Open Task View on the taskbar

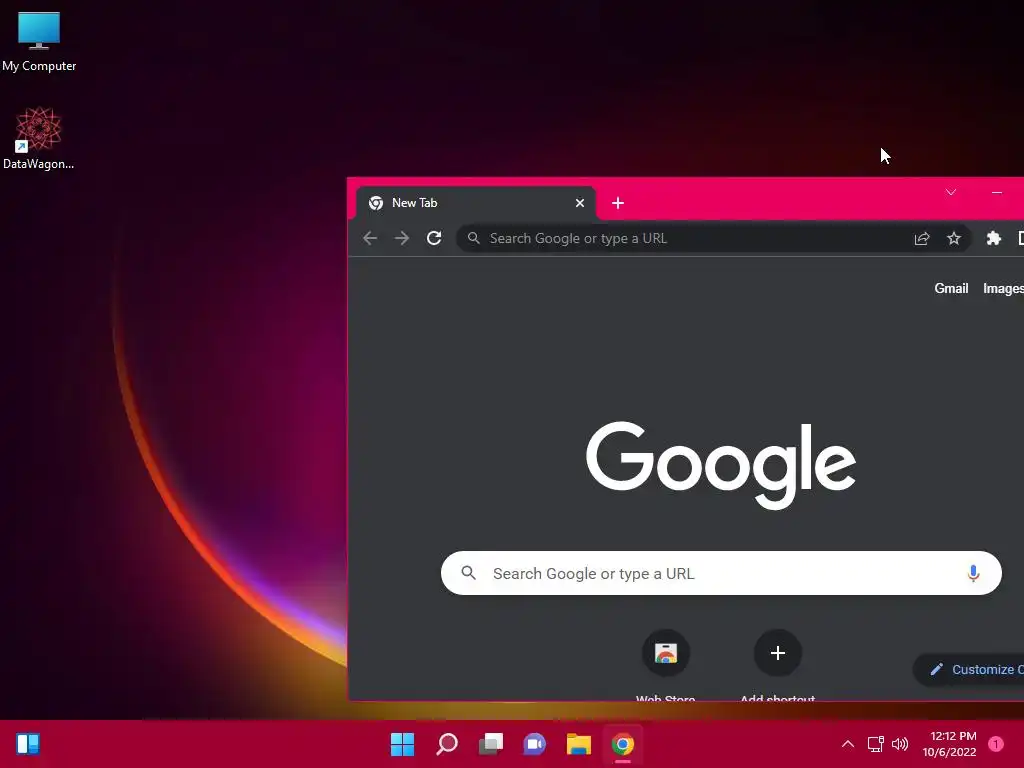click(490, 744)
